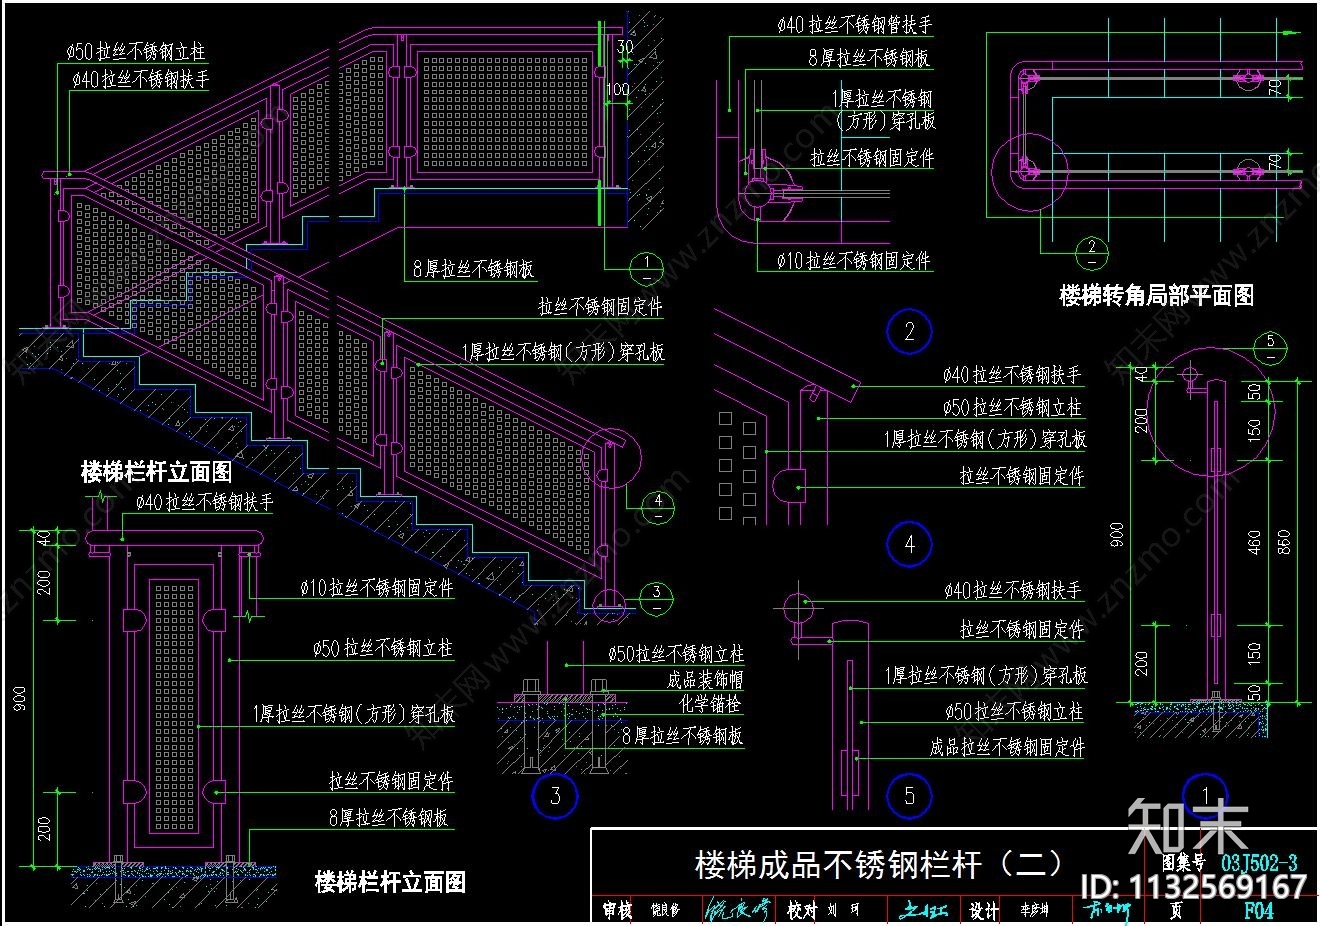Viewport: 1320px width, 926px height.
Task: Click the blue detail circle numbered 4
Action: coord(909,544)
